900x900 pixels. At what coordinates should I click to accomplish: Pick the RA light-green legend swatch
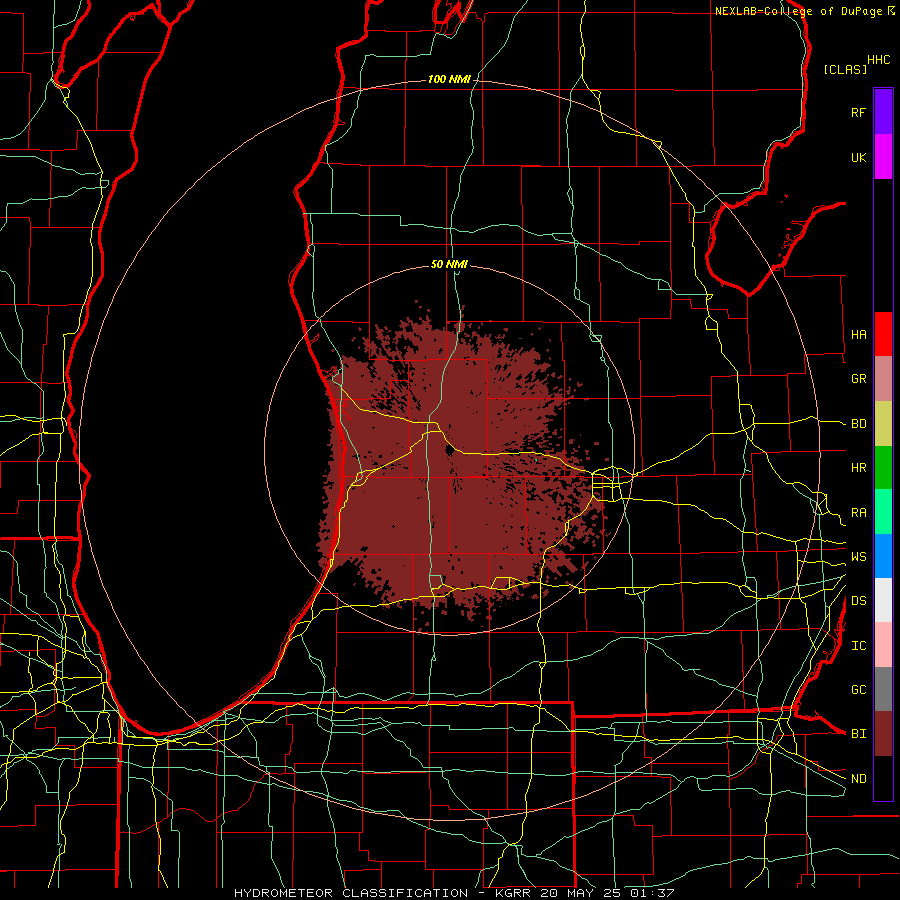point(883,512)
